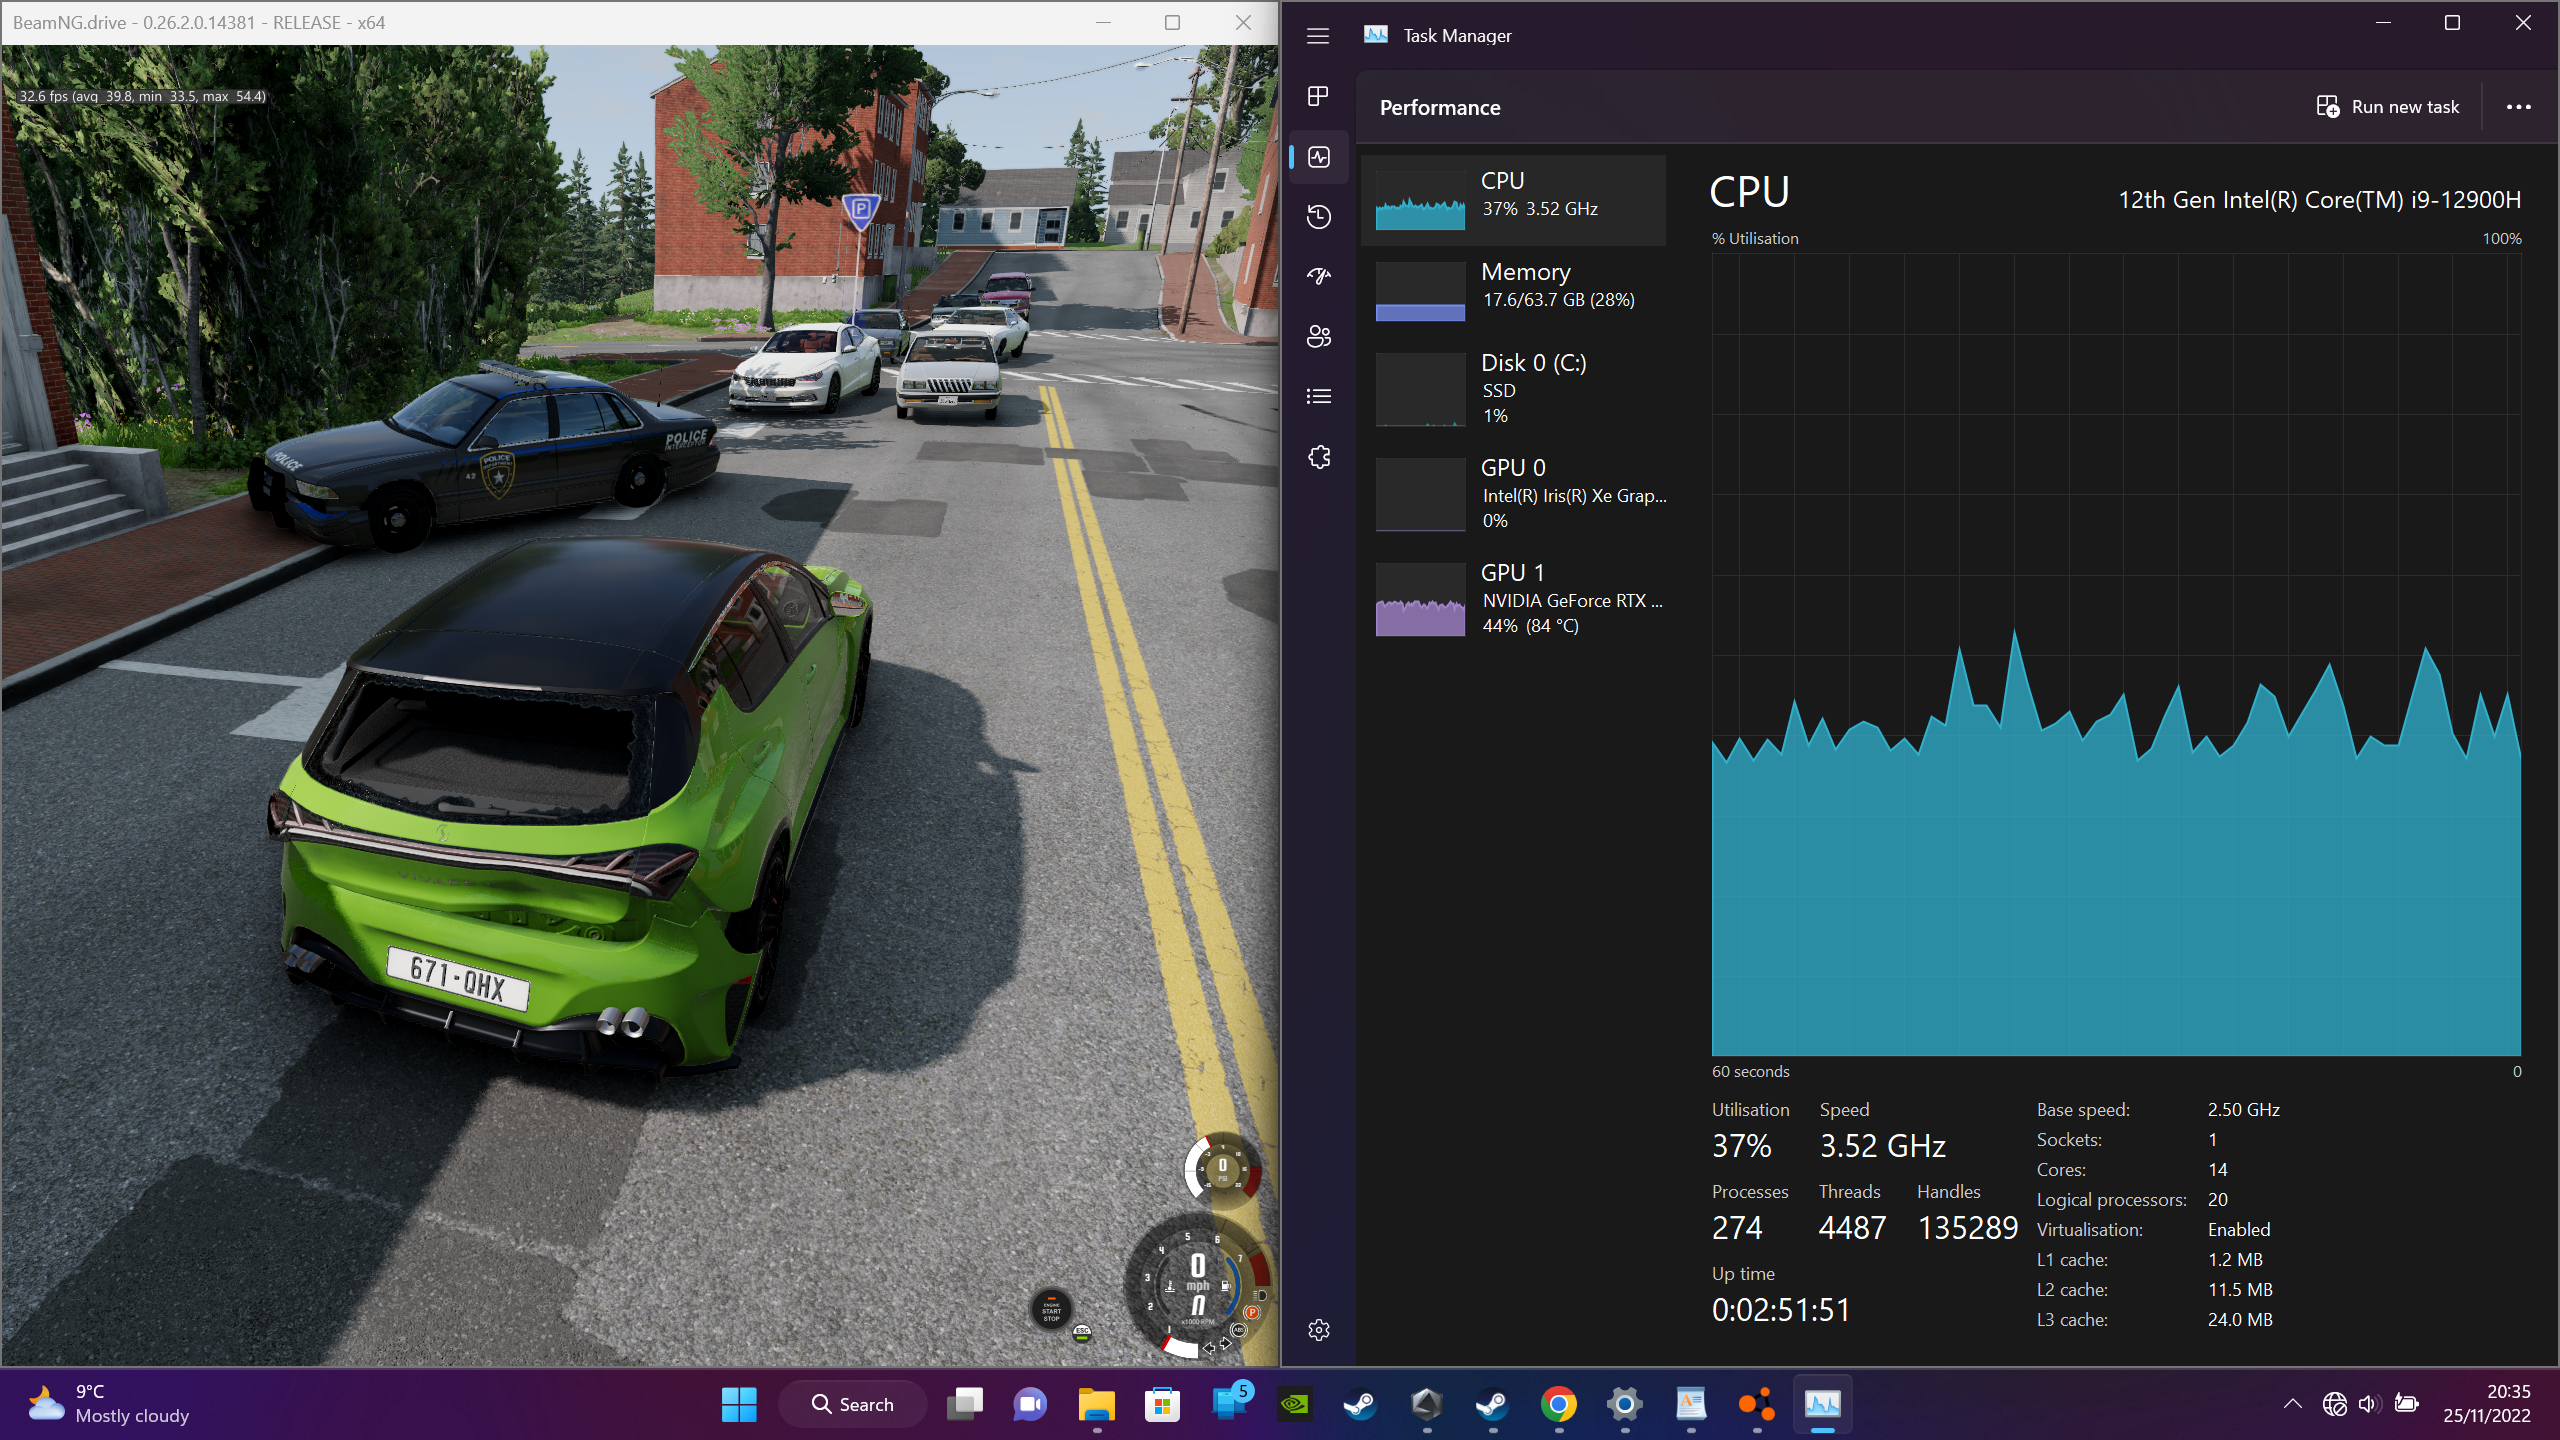Select the Memory performance entry
This screenshot has width=2560, height=1440.
(x=1513, y=291)
